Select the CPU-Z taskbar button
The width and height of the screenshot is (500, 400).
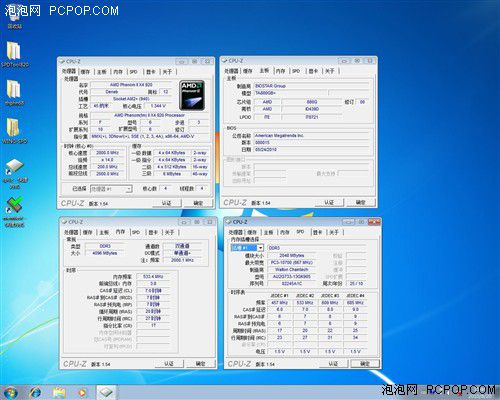tap(106, 392)
